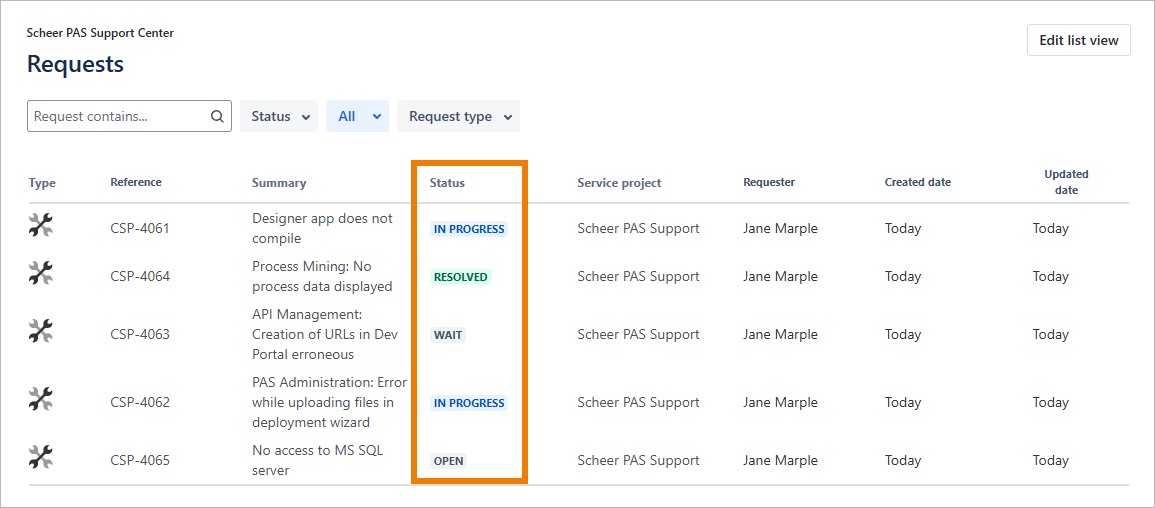
Task: Click the Scheer PAS Support Center breadcrumb
Action: click(x=100, y=33)
